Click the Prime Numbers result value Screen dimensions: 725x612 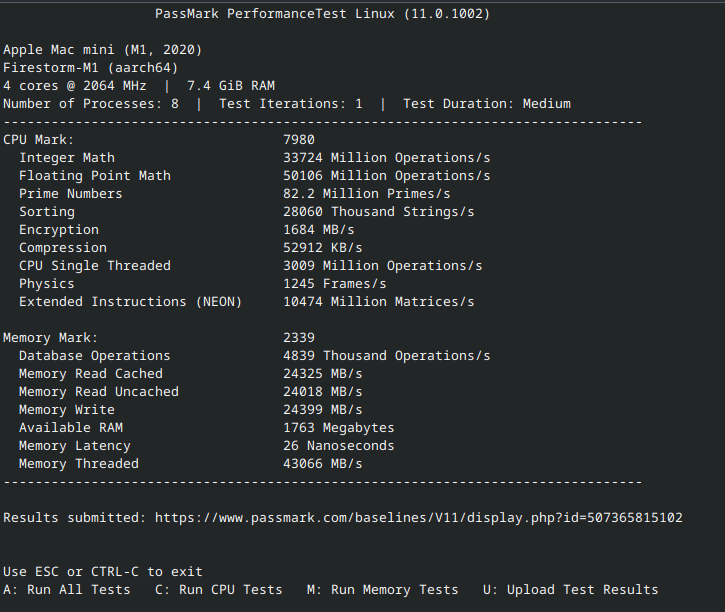click(367, 194)
